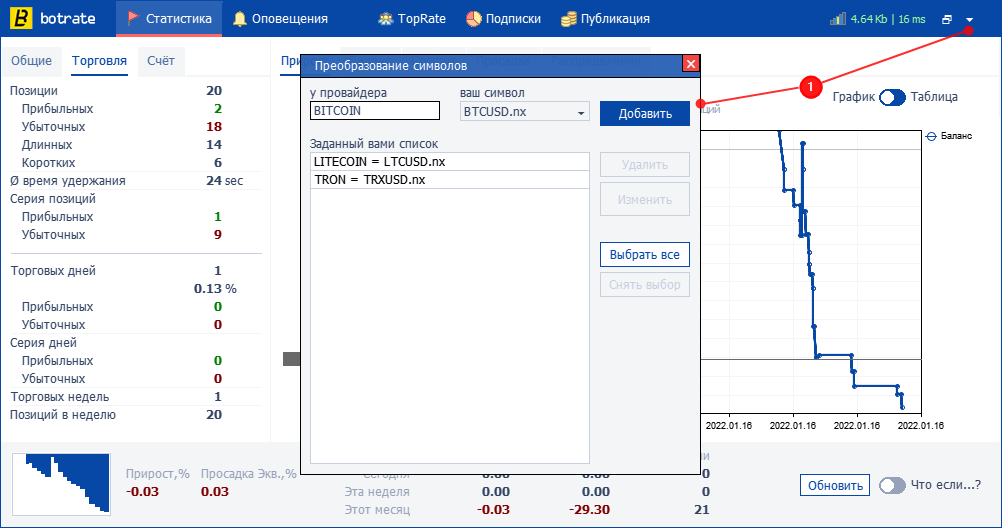Toggle Что если...? switch
1002x528 pixels.
892,485
